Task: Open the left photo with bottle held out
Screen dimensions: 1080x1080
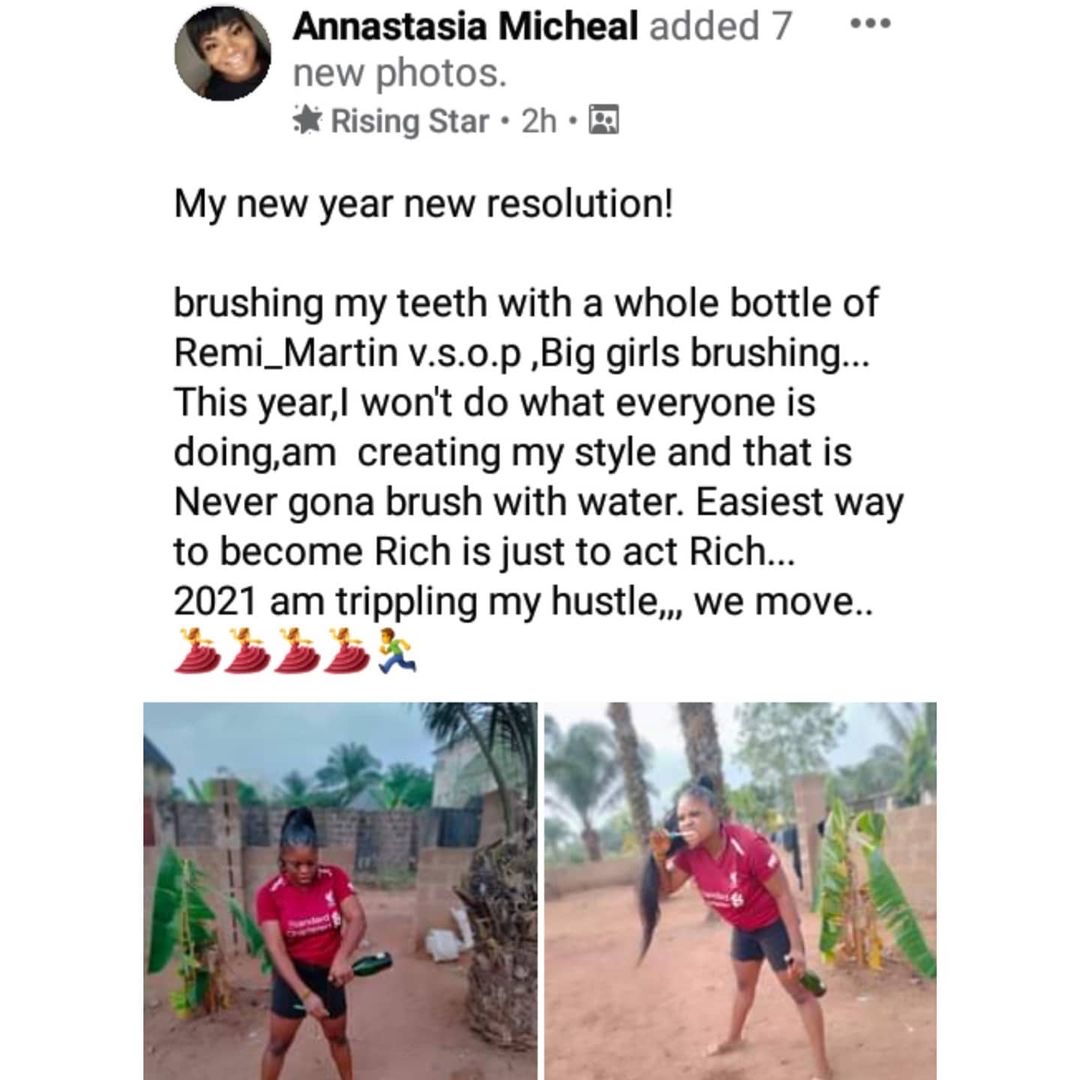Action: (x=340, y=890)
